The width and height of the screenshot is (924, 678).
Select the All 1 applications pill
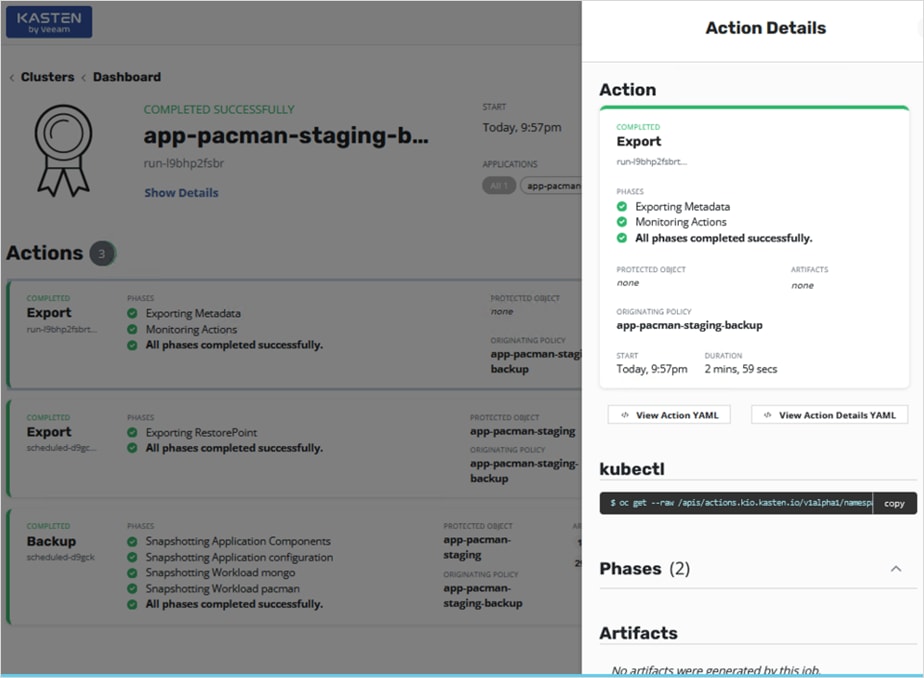pos(499,186)
